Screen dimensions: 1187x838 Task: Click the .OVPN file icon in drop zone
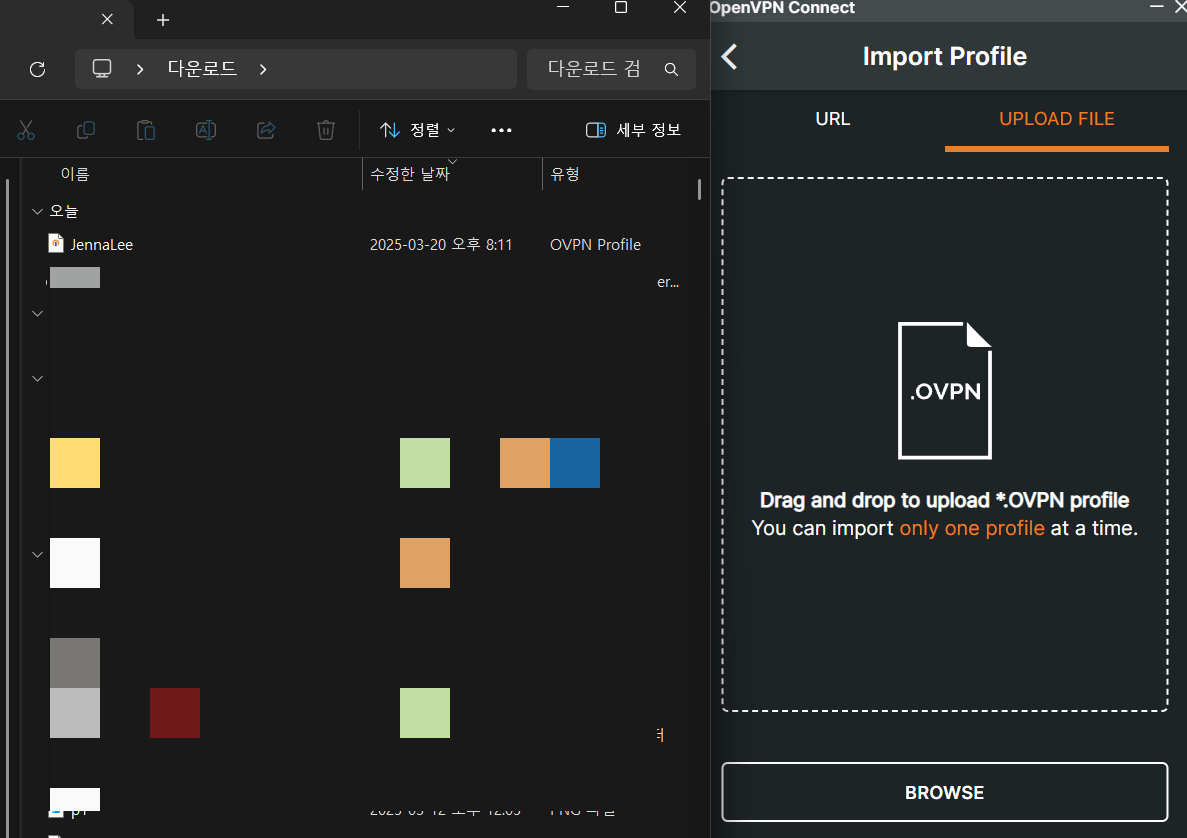945,391
